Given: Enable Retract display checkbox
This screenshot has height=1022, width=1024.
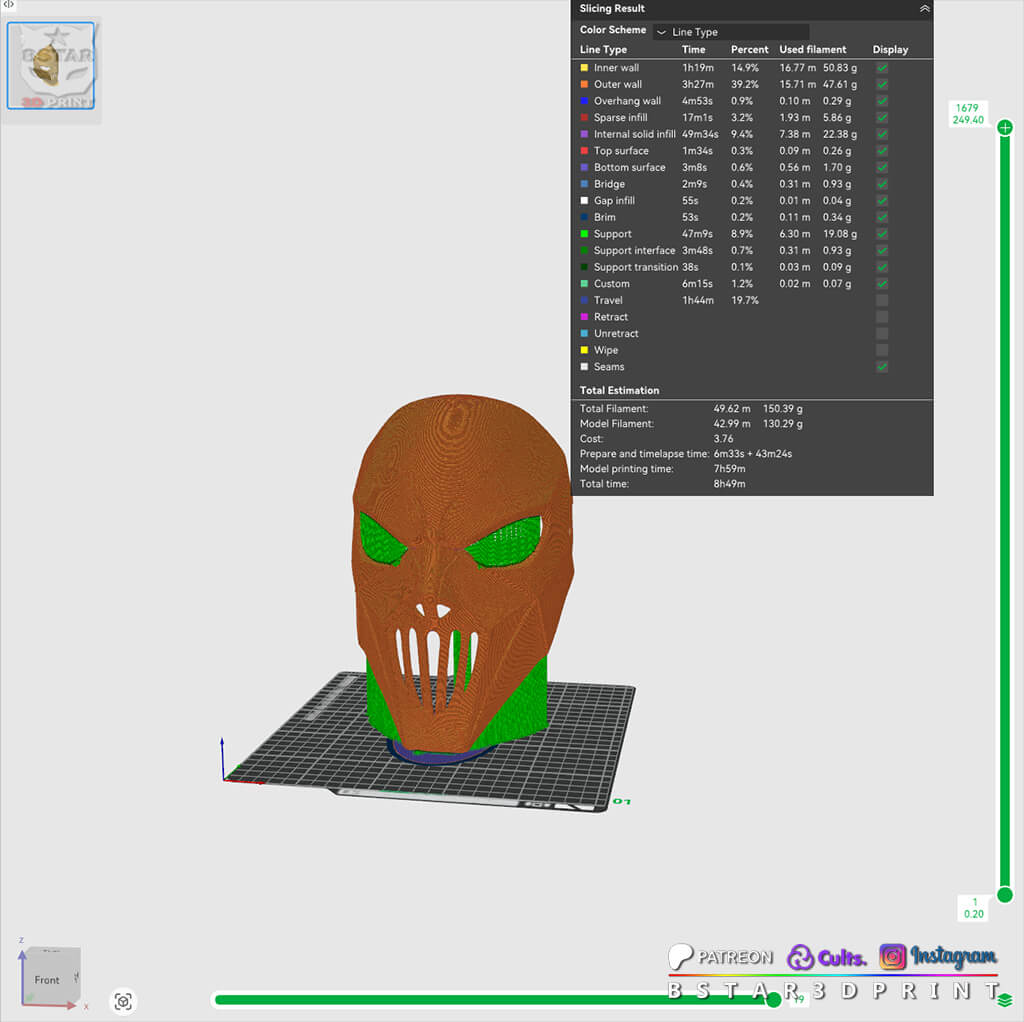Looking at the screenshot, I should [882, 317].
